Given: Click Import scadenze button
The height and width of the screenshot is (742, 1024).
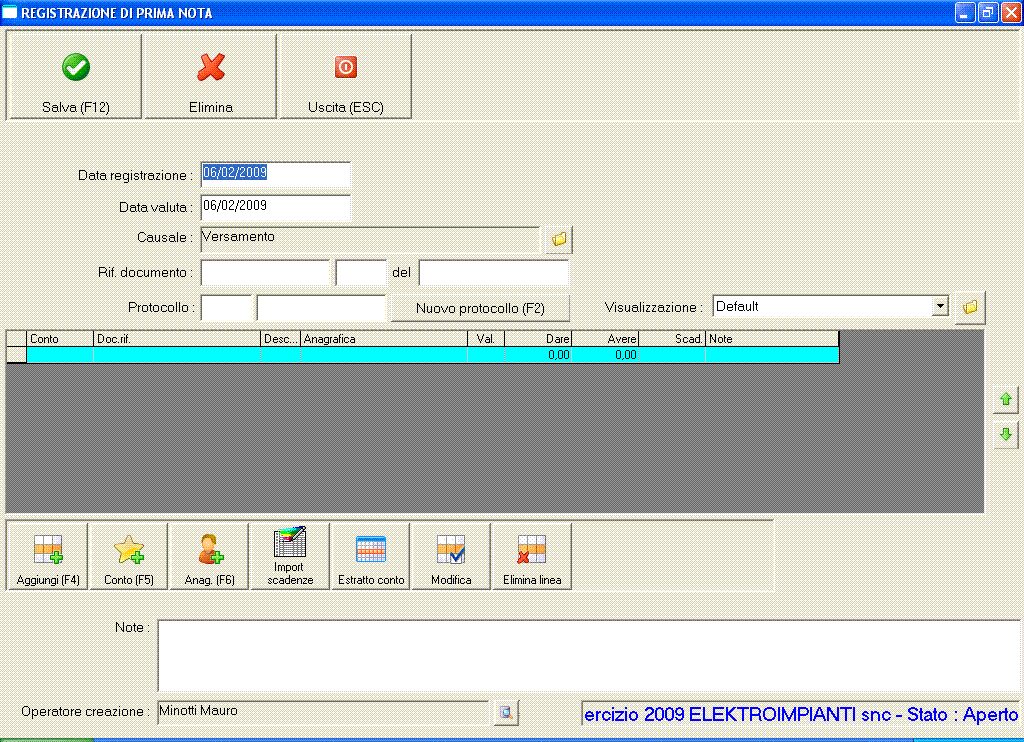Looking at the screenshot, I should click(290, 556).
